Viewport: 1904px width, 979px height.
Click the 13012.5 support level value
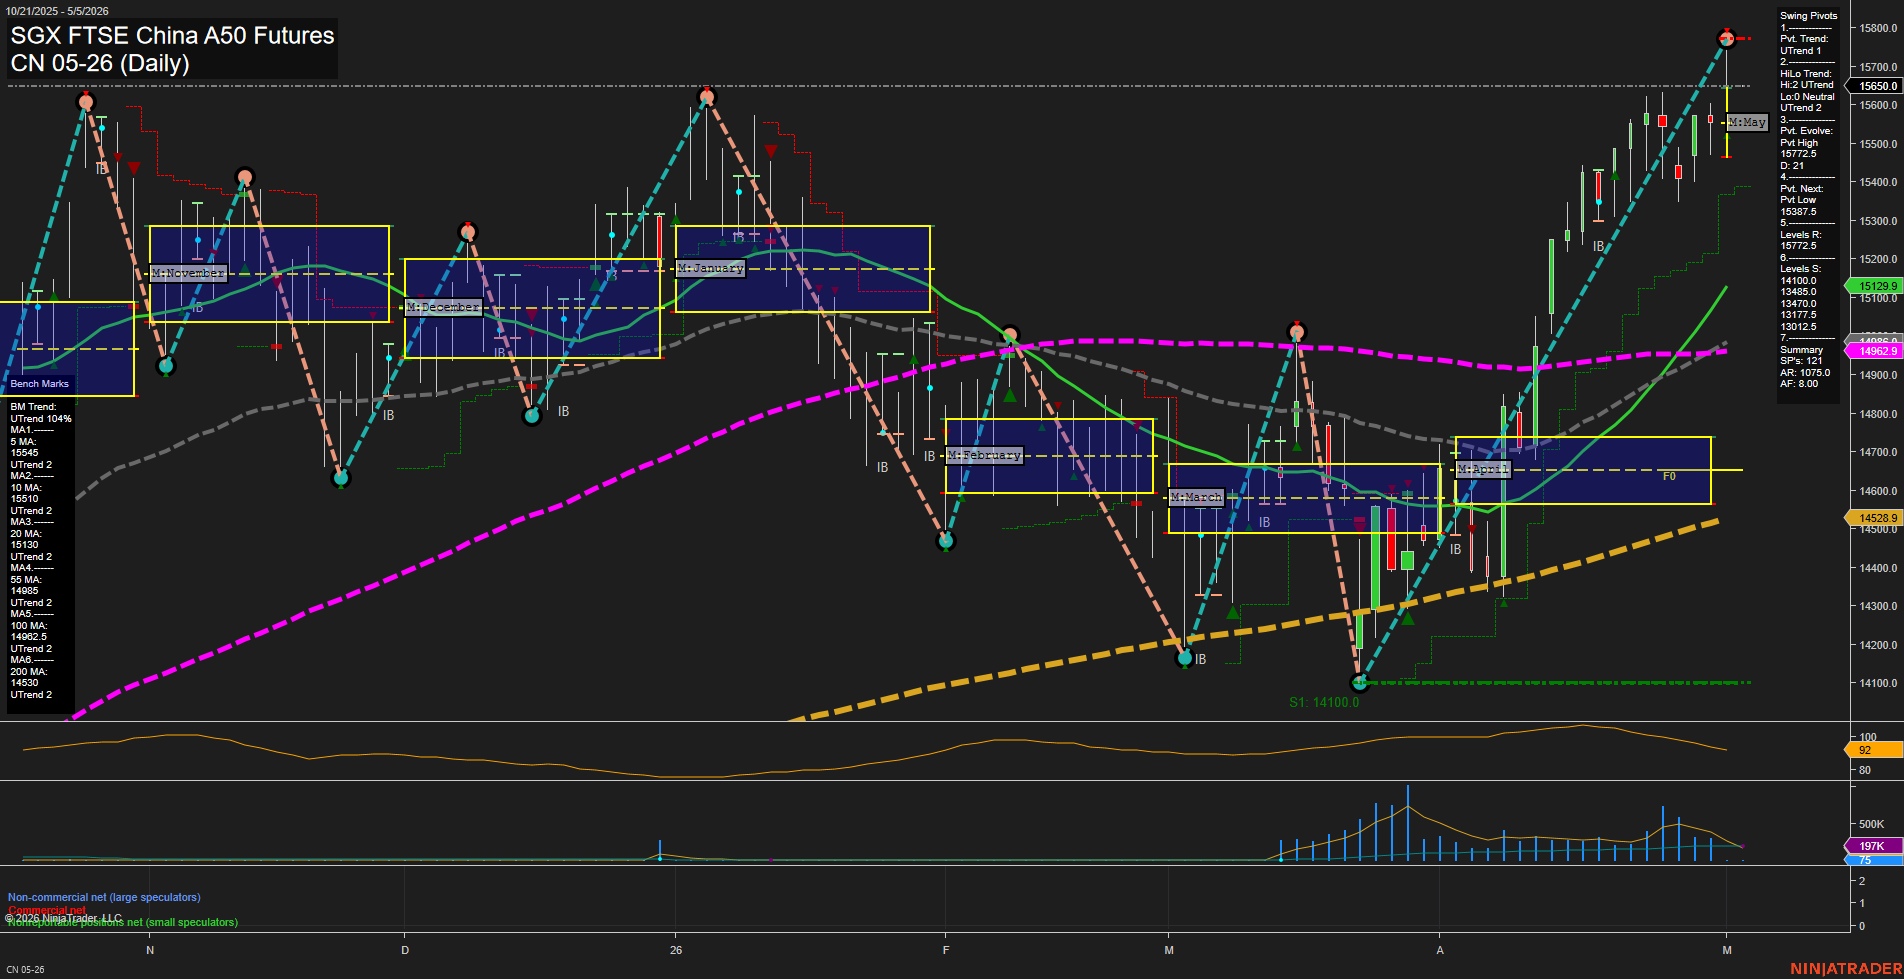point(1798,327)
